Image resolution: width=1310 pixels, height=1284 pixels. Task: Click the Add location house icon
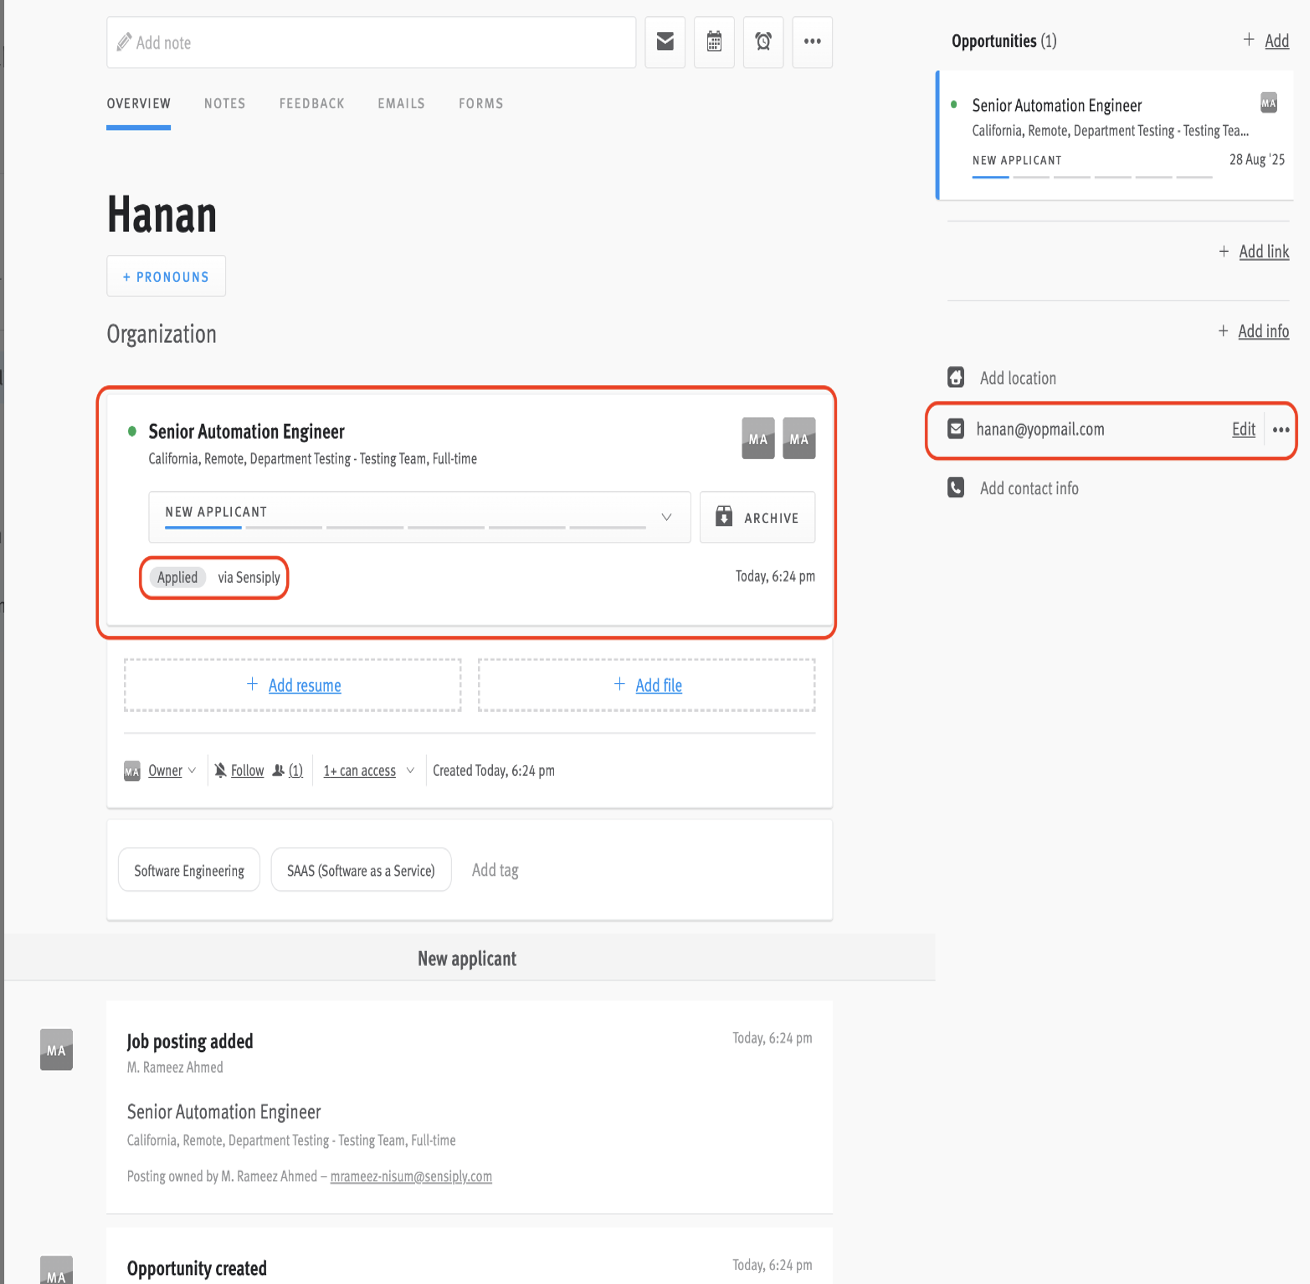coord(956,378)
